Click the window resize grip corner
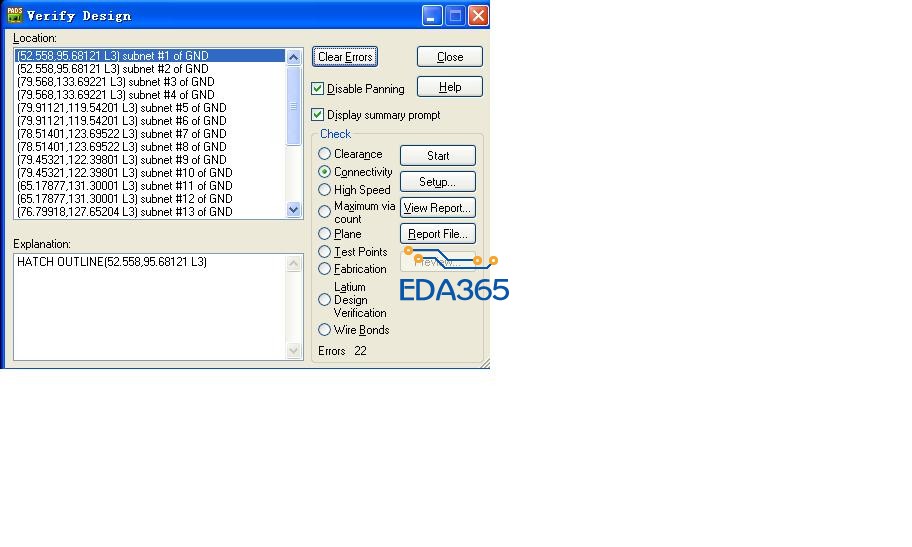Viewport: 912px width, 547px height. pos(484,364)
